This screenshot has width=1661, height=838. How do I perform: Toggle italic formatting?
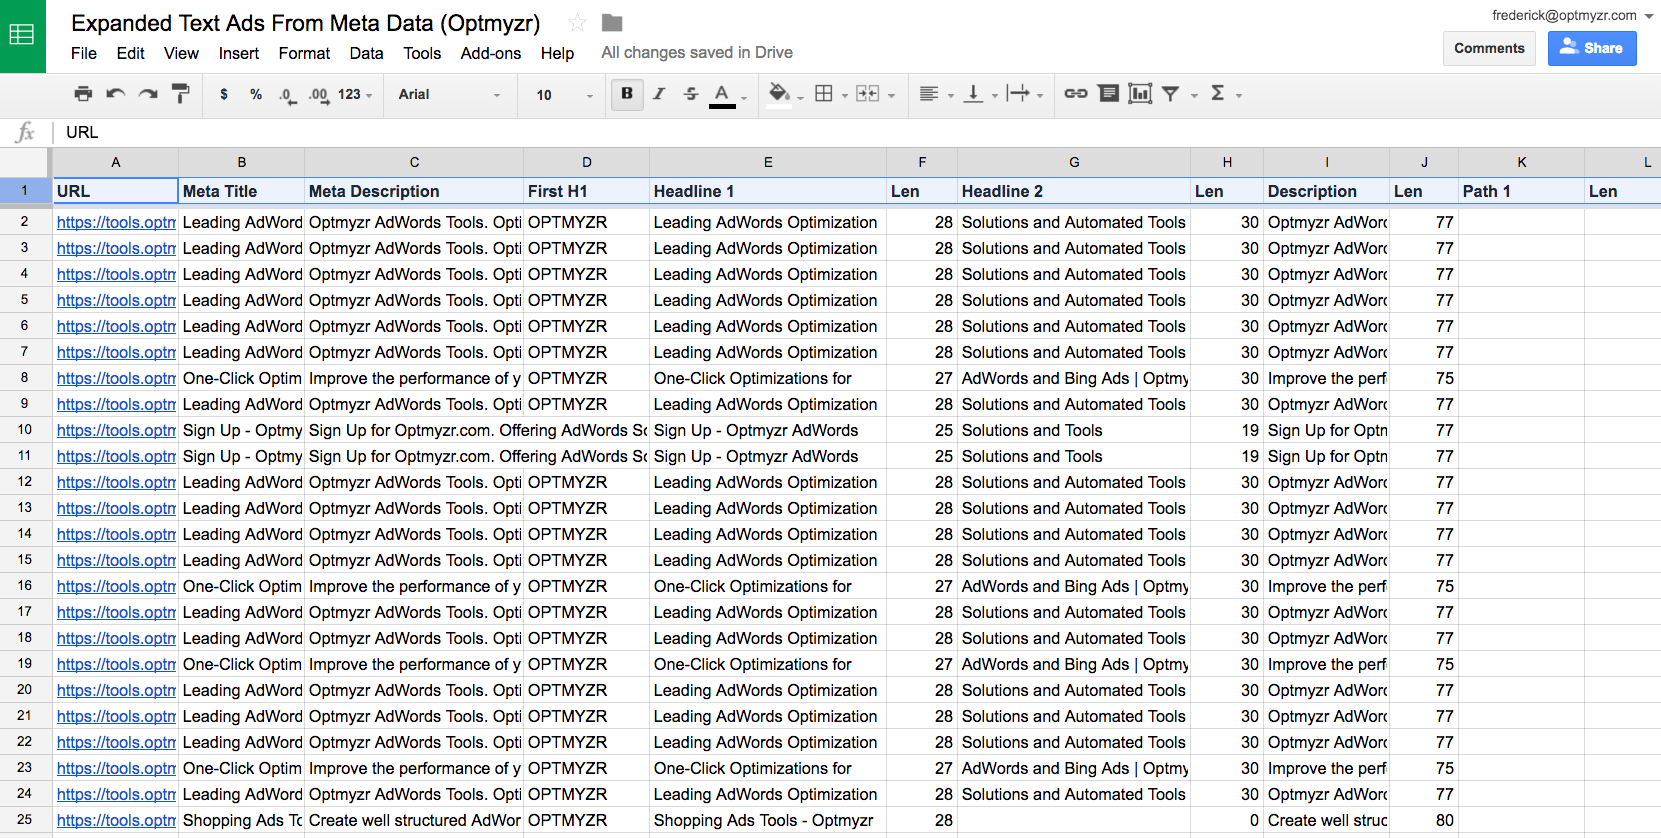659,94
